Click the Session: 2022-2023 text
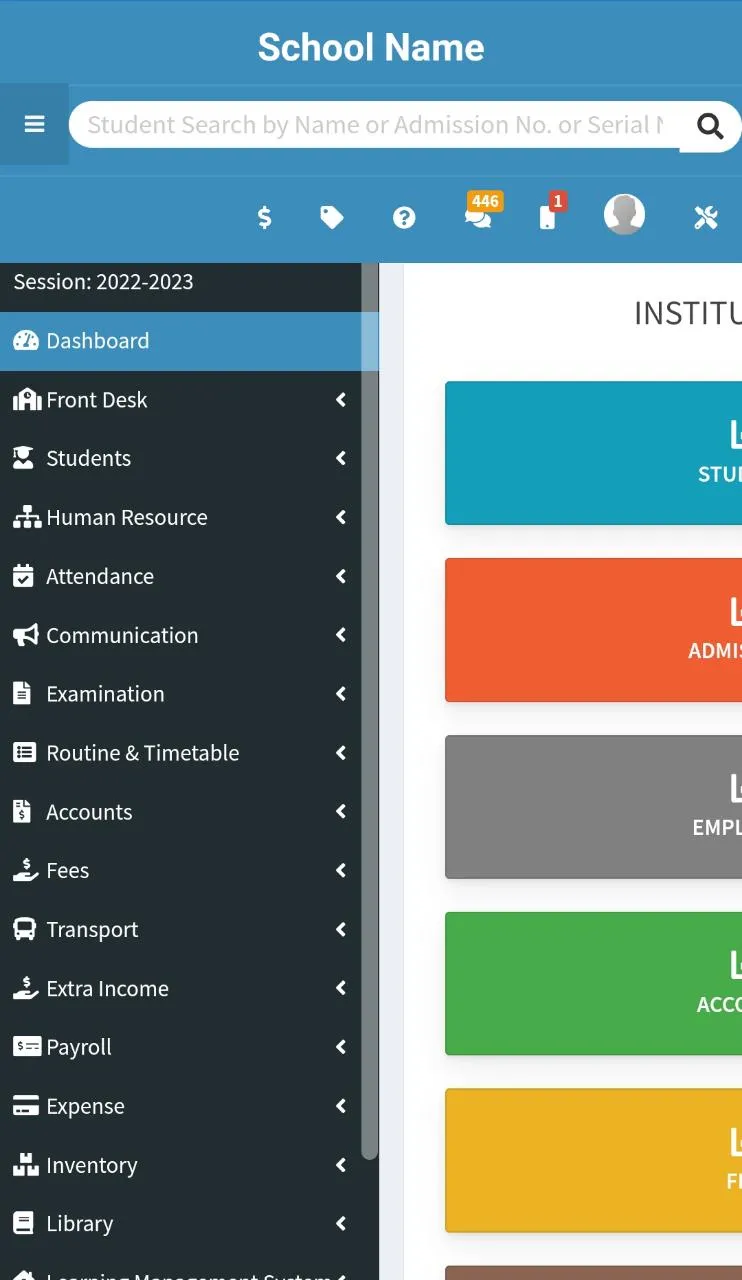 tap(103, 282)
